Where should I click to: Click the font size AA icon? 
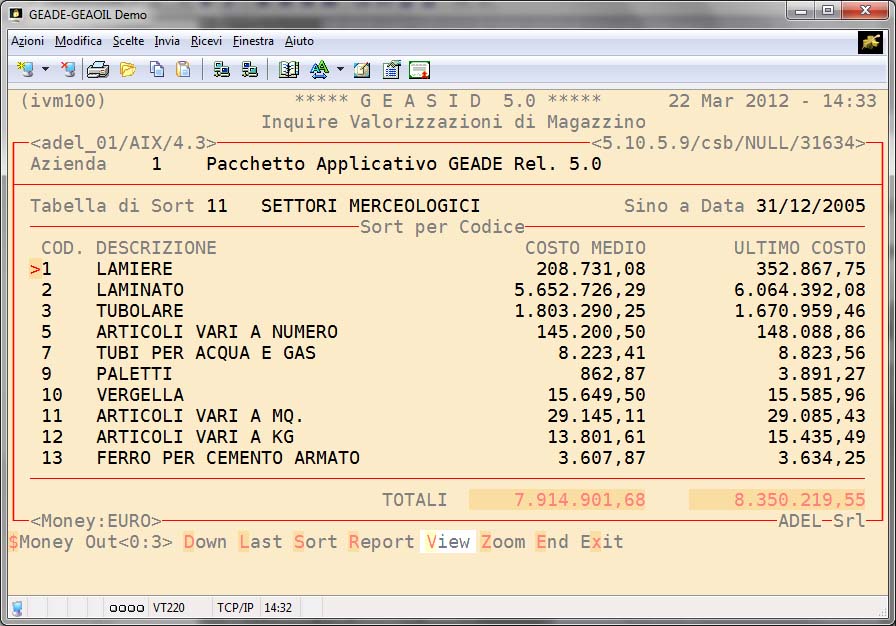click(319, 69)
